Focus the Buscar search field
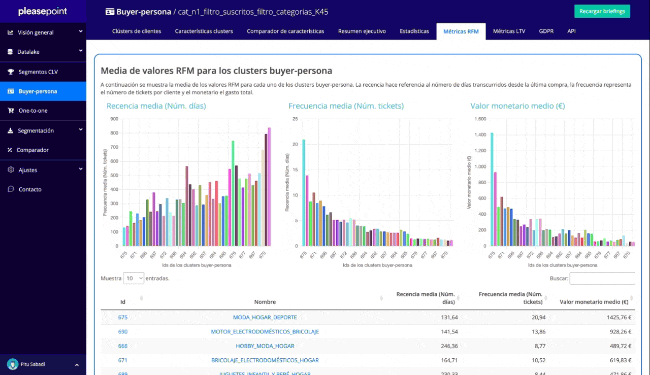The height and width of the screenshot is (375, 650). pos(602,278)
